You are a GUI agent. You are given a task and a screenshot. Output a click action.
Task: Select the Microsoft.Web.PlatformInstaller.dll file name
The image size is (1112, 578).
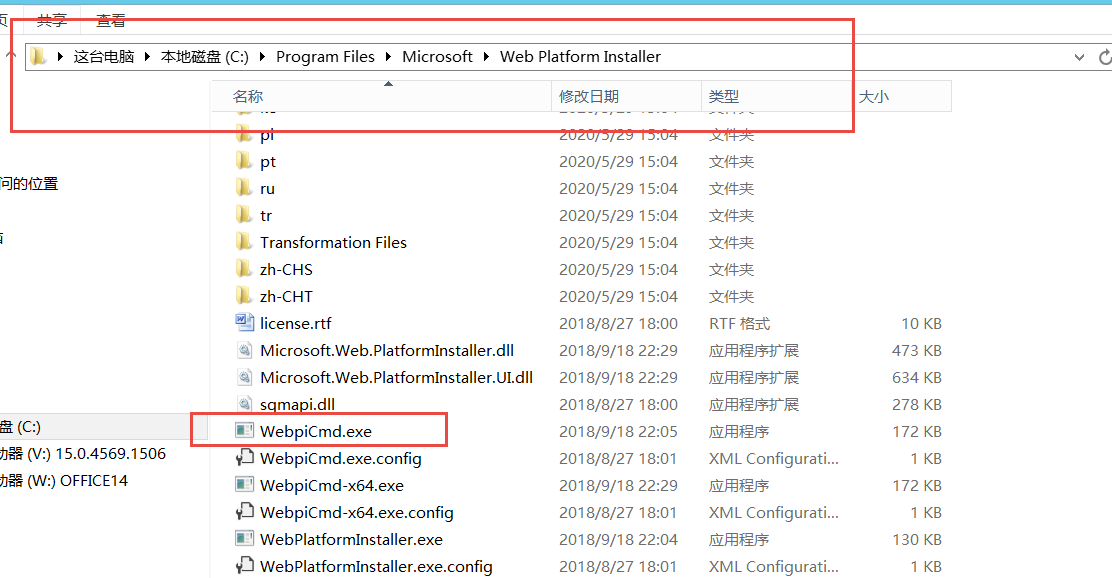[x=387, y=350]
